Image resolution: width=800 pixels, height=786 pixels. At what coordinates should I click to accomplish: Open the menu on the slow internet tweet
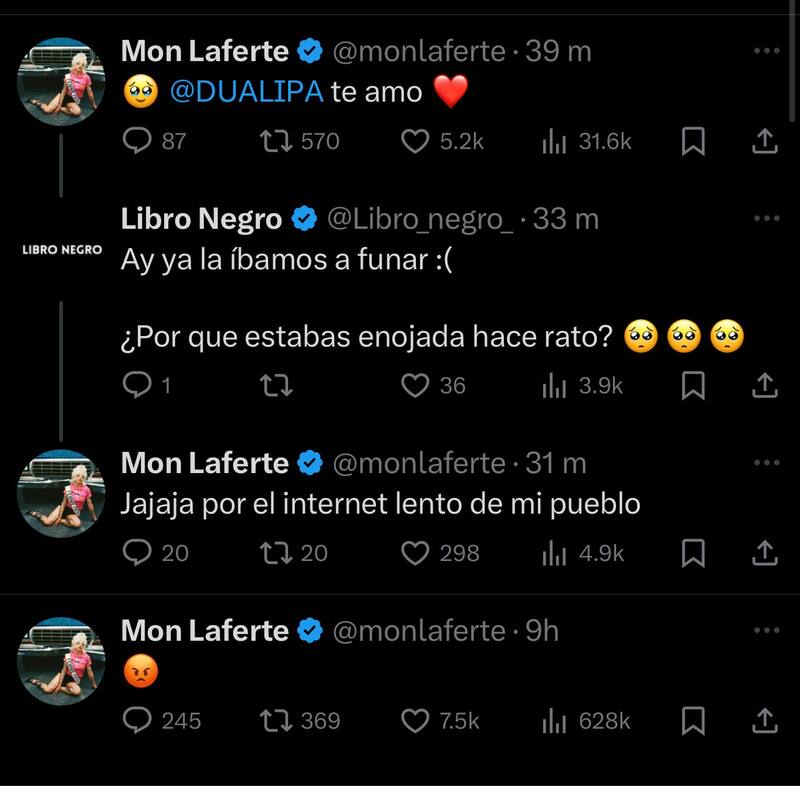click(767, 460)
